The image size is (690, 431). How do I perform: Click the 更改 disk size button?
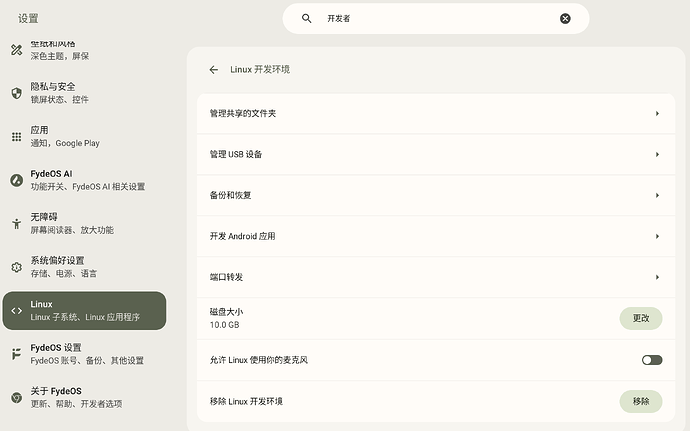[641, 318]
